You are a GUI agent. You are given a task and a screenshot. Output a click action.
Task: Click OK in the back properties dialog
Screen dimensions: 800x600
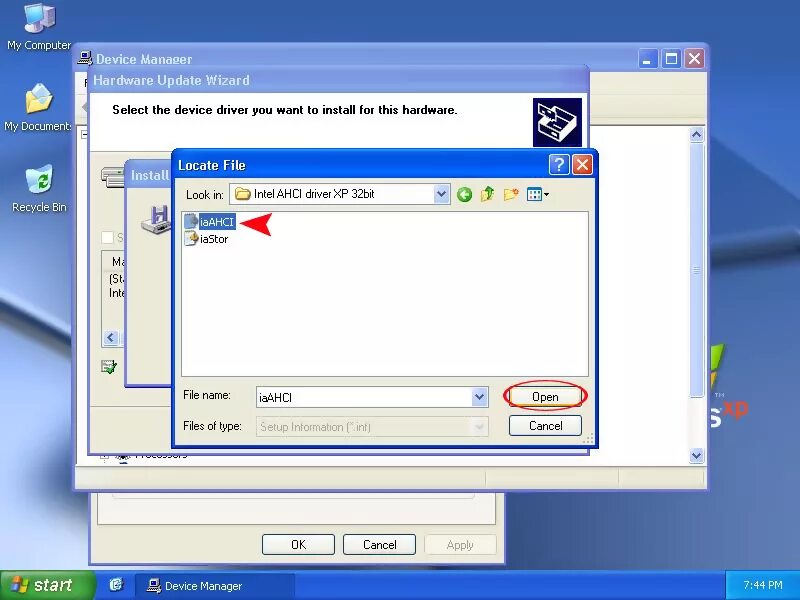[298, 544]
